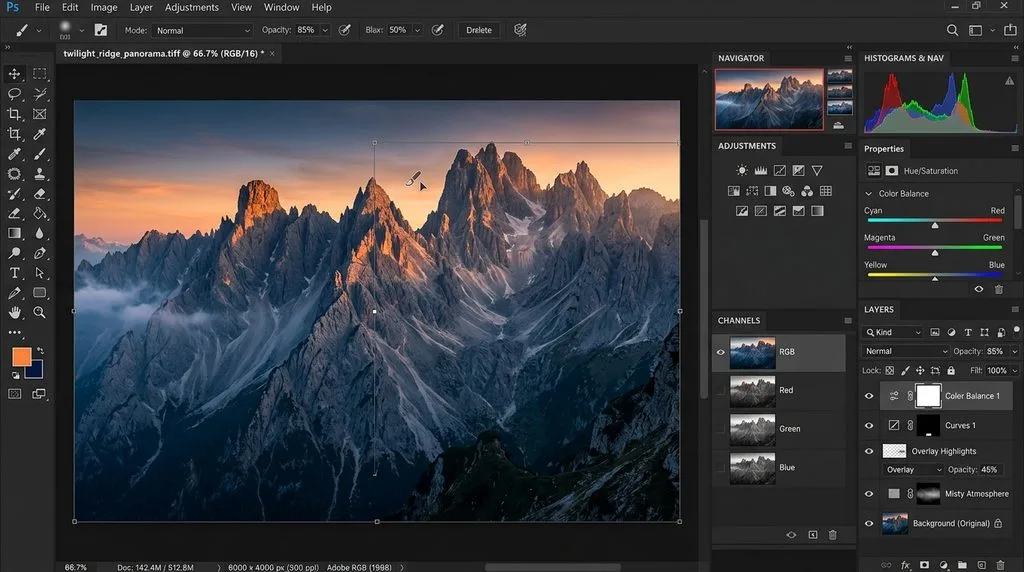Filter layers by type layers icon
The height and width of the screenshot is (572, 1024).
click(x=968, y=332)
